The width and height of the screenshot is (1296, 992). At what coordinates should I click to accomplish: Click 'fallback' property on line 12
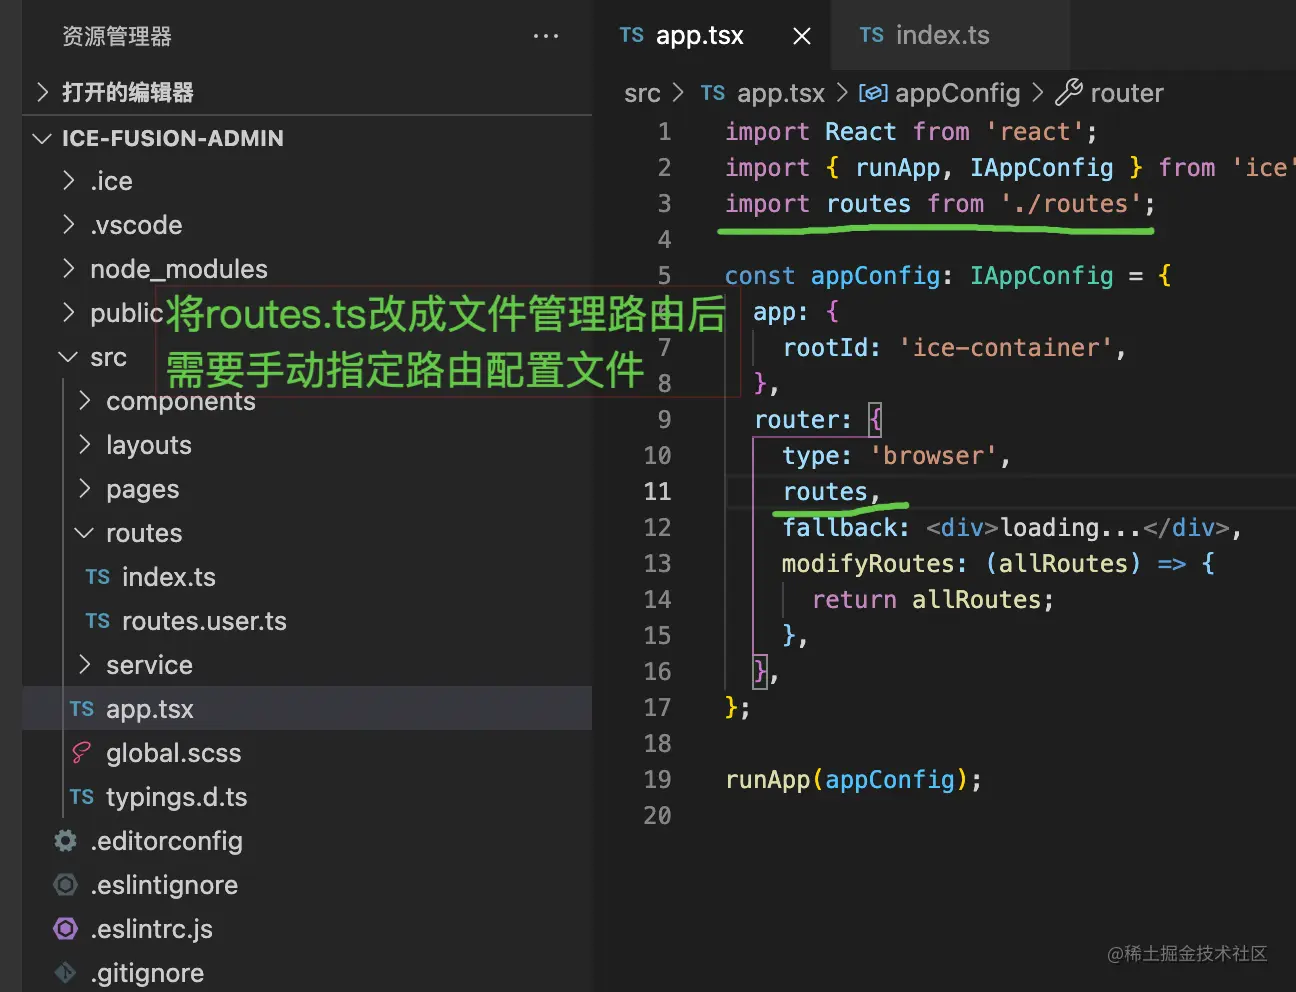[x=839, y=527]
